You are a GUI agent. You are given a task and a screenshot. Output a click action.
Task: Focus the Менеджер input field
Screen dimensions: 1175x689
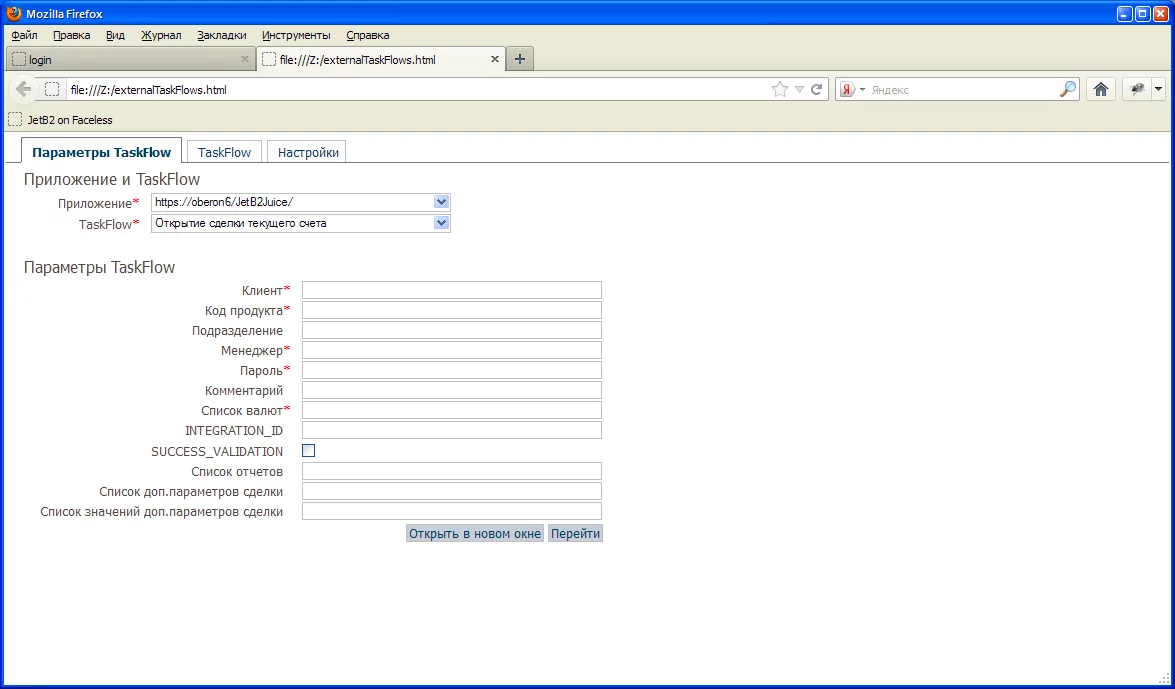[x=452, y=350]
